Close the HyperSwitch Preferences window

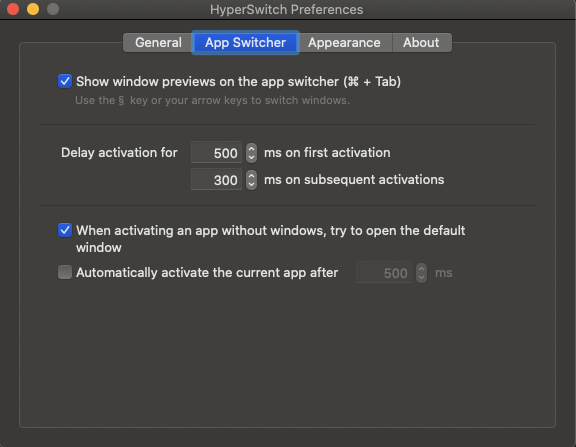click(13, 9)
